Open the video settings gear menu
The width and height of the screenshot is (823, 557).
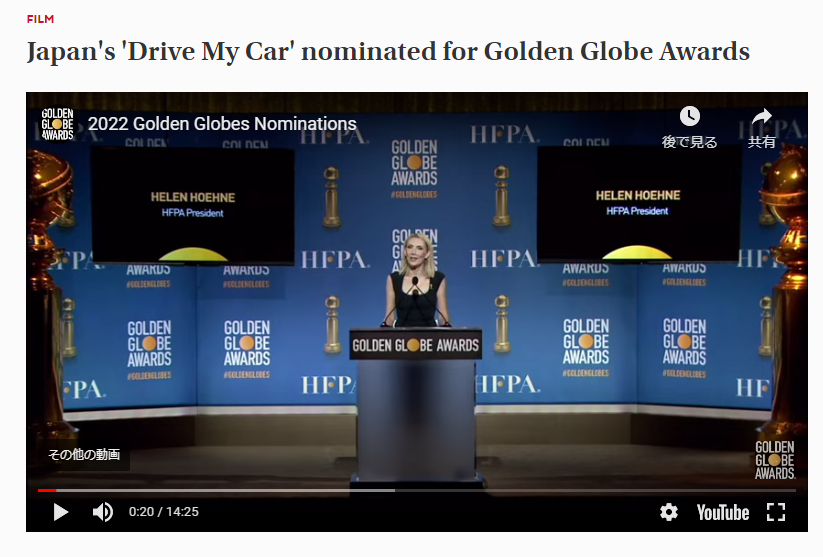[669, 512]
